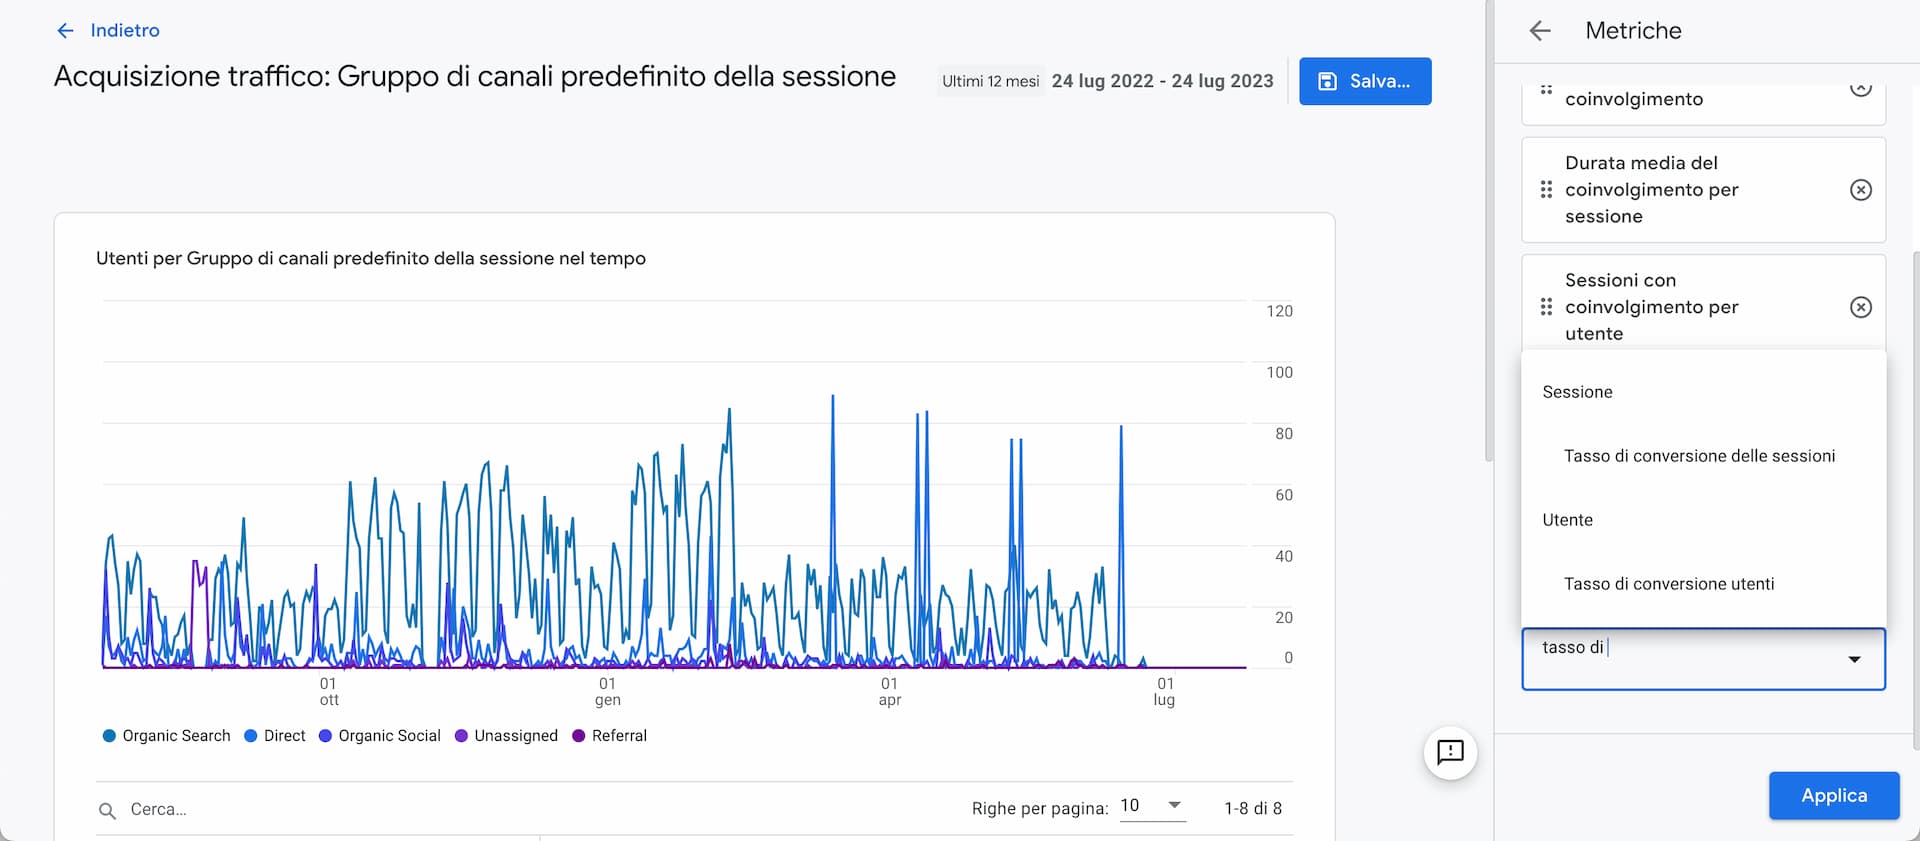
Task: Open the feedback chat icon button
Action: [1450, 752]
